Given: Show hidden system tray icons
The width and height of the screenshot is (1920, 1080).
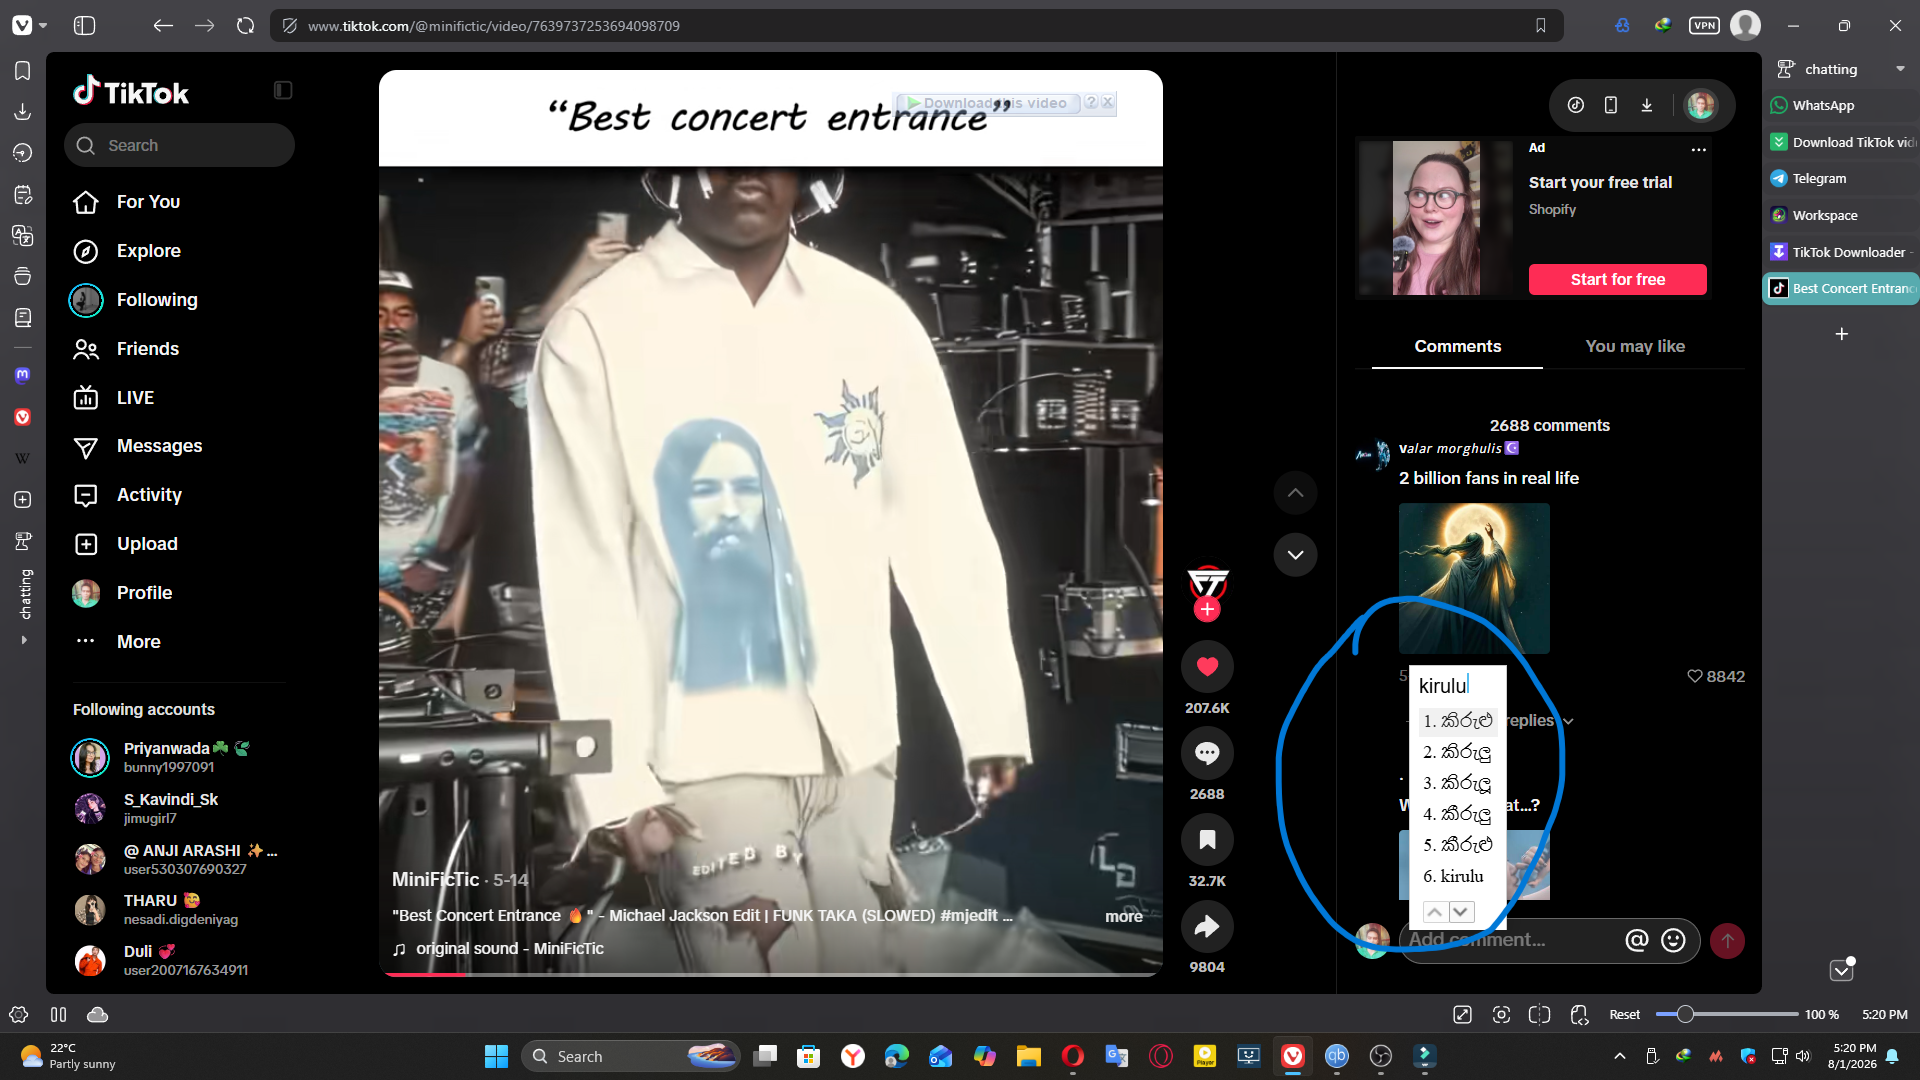Looking at the screenshot, I should (1619, 1056).
